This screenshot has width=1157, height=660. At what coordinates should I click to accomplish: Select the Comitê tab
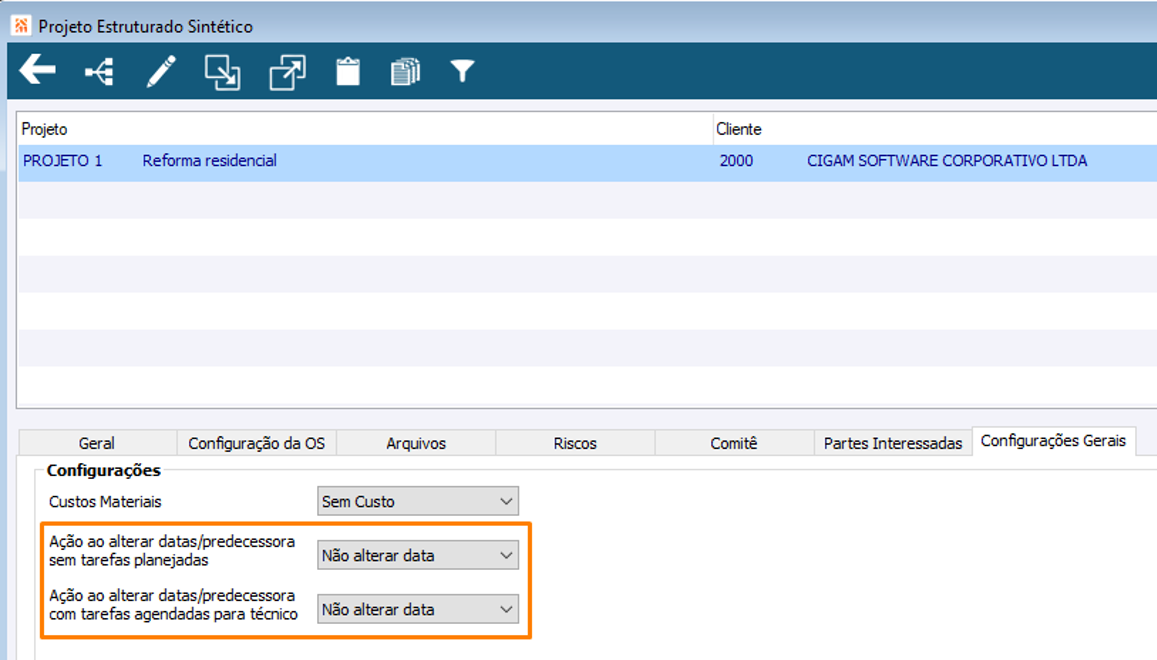pyautogui.click(x=733, y=443)
